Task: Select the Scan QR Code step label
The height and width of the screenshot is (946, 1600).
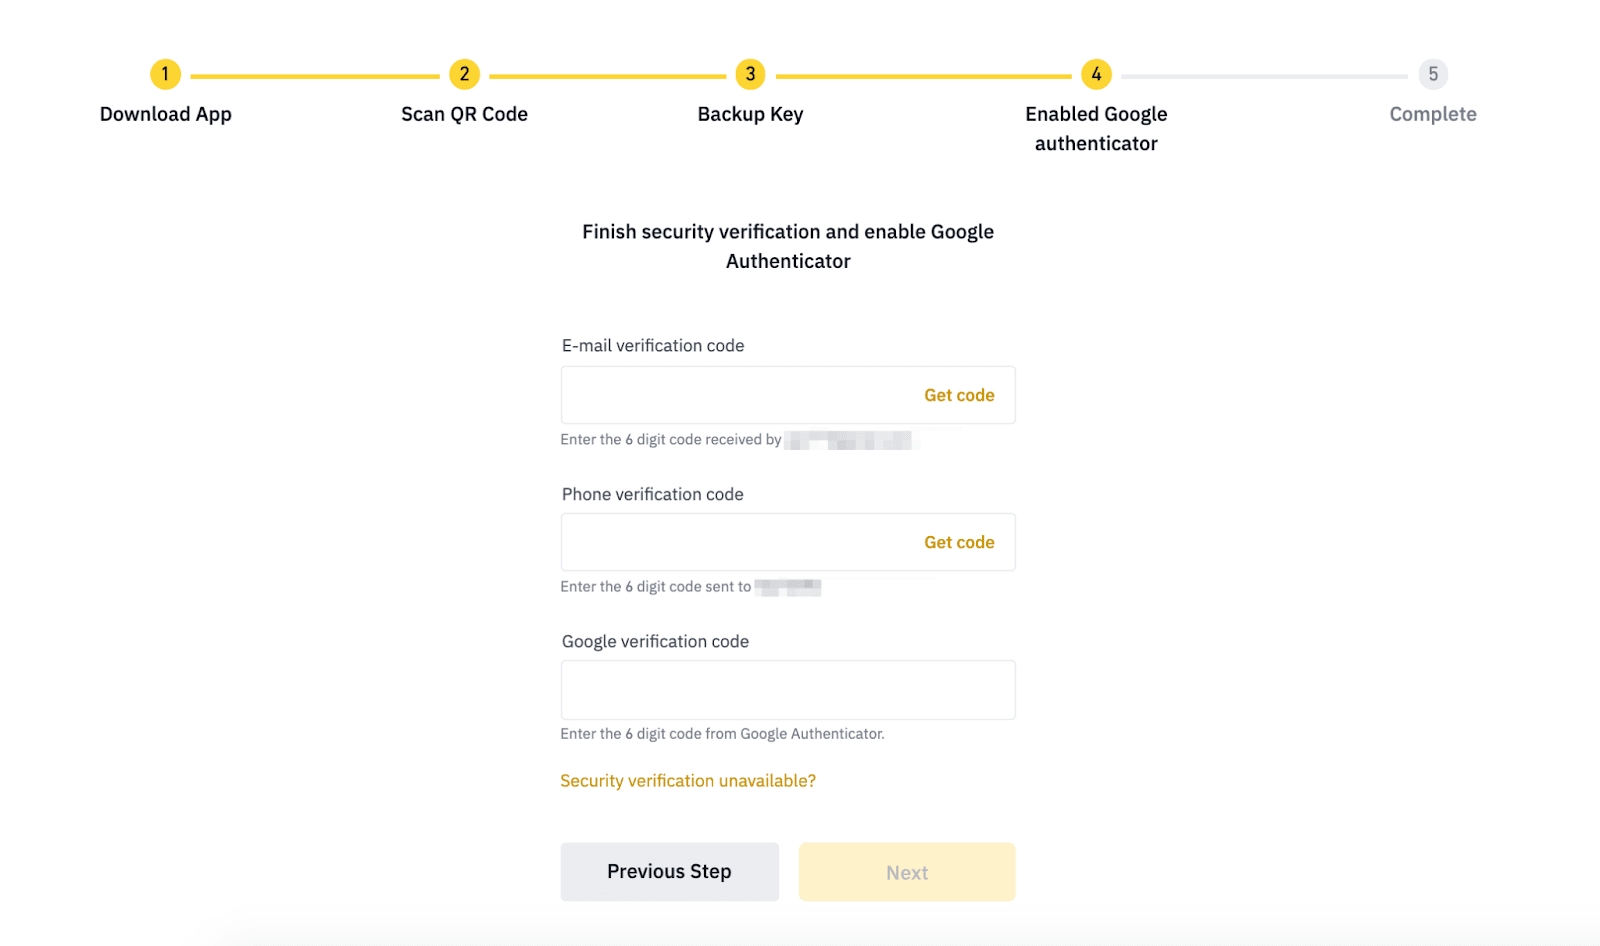Action: (464, 114)
